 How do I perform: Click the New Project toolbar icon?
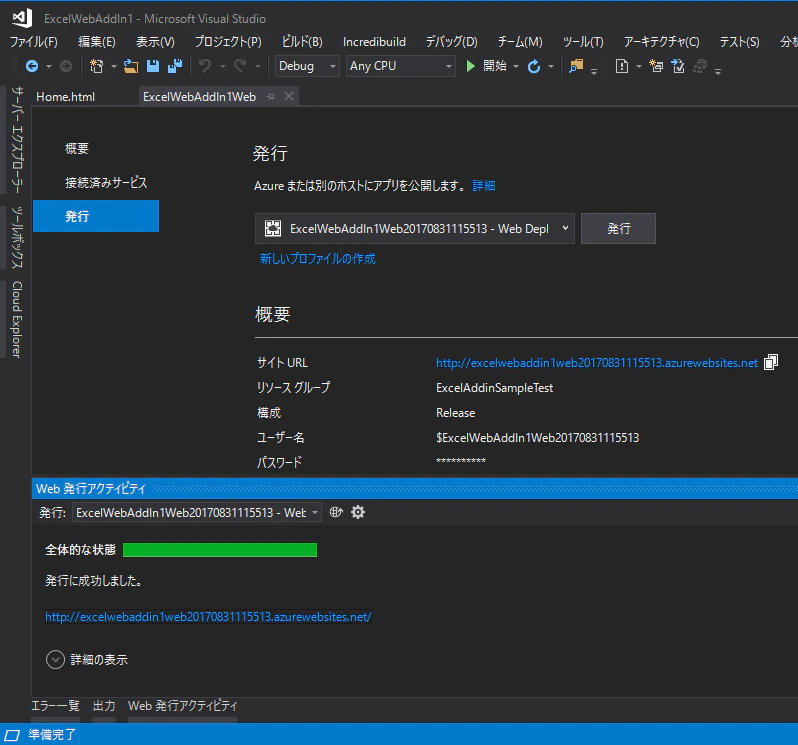click(96, 66)
